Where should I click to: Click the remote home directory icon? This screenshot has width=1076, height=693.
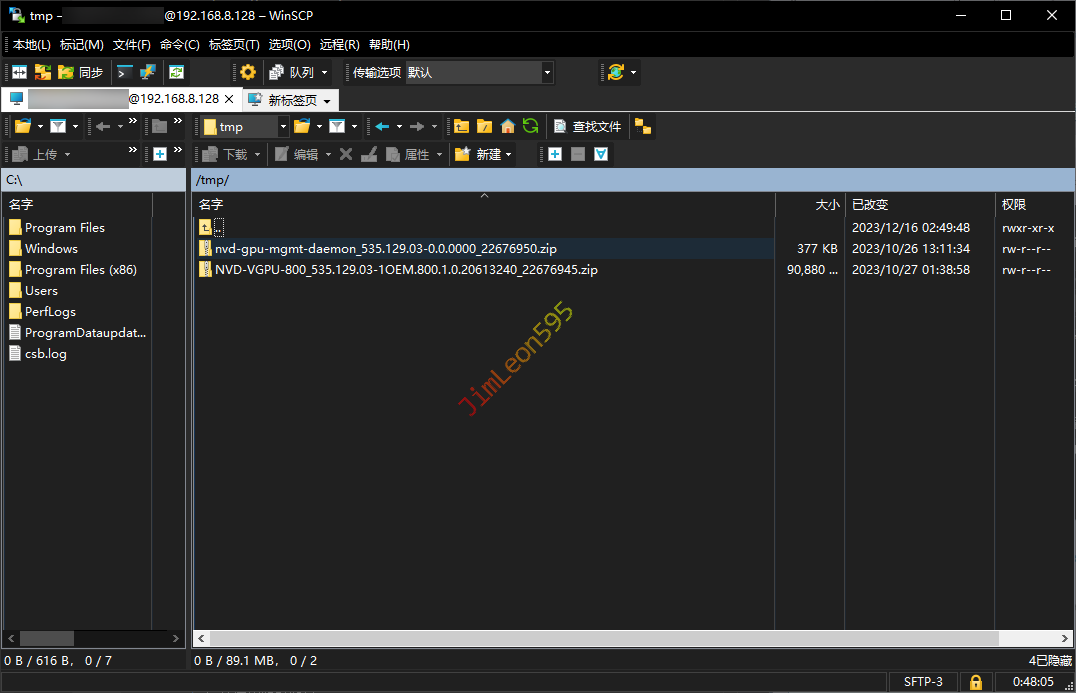tap(508, 126)
